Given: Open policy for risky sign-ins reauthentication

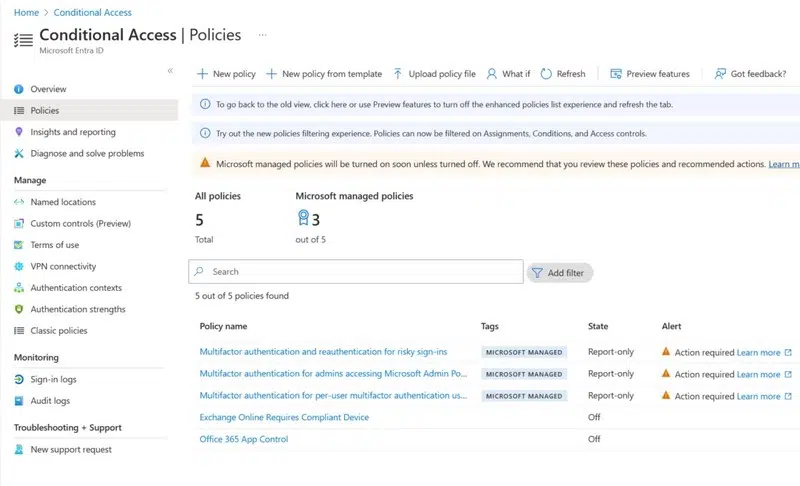Looking at the screenshot, I should point(323,352).
